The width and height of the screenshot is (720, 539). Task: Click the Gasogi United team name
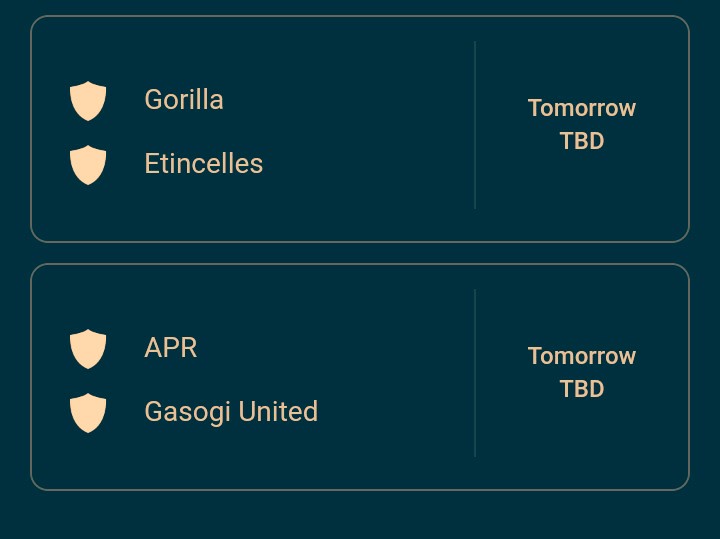coord(231,412)
